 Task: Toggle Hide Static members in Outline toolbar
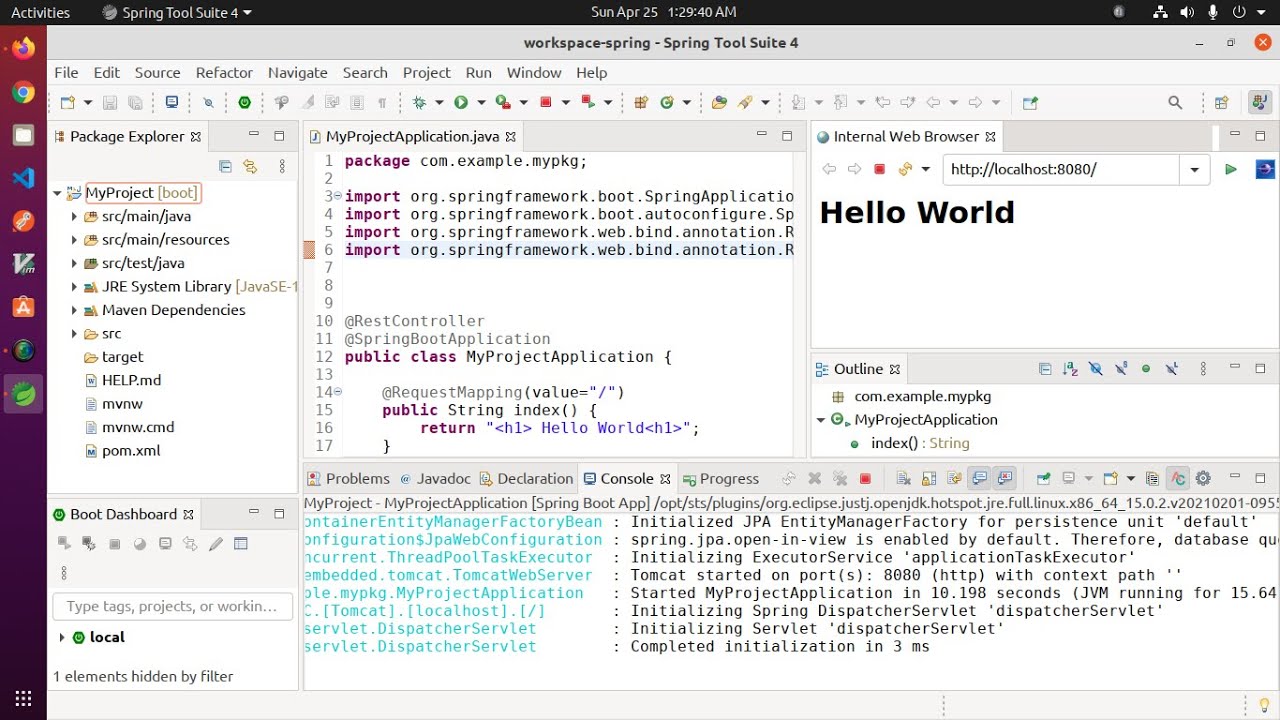tap(1121, 369)
